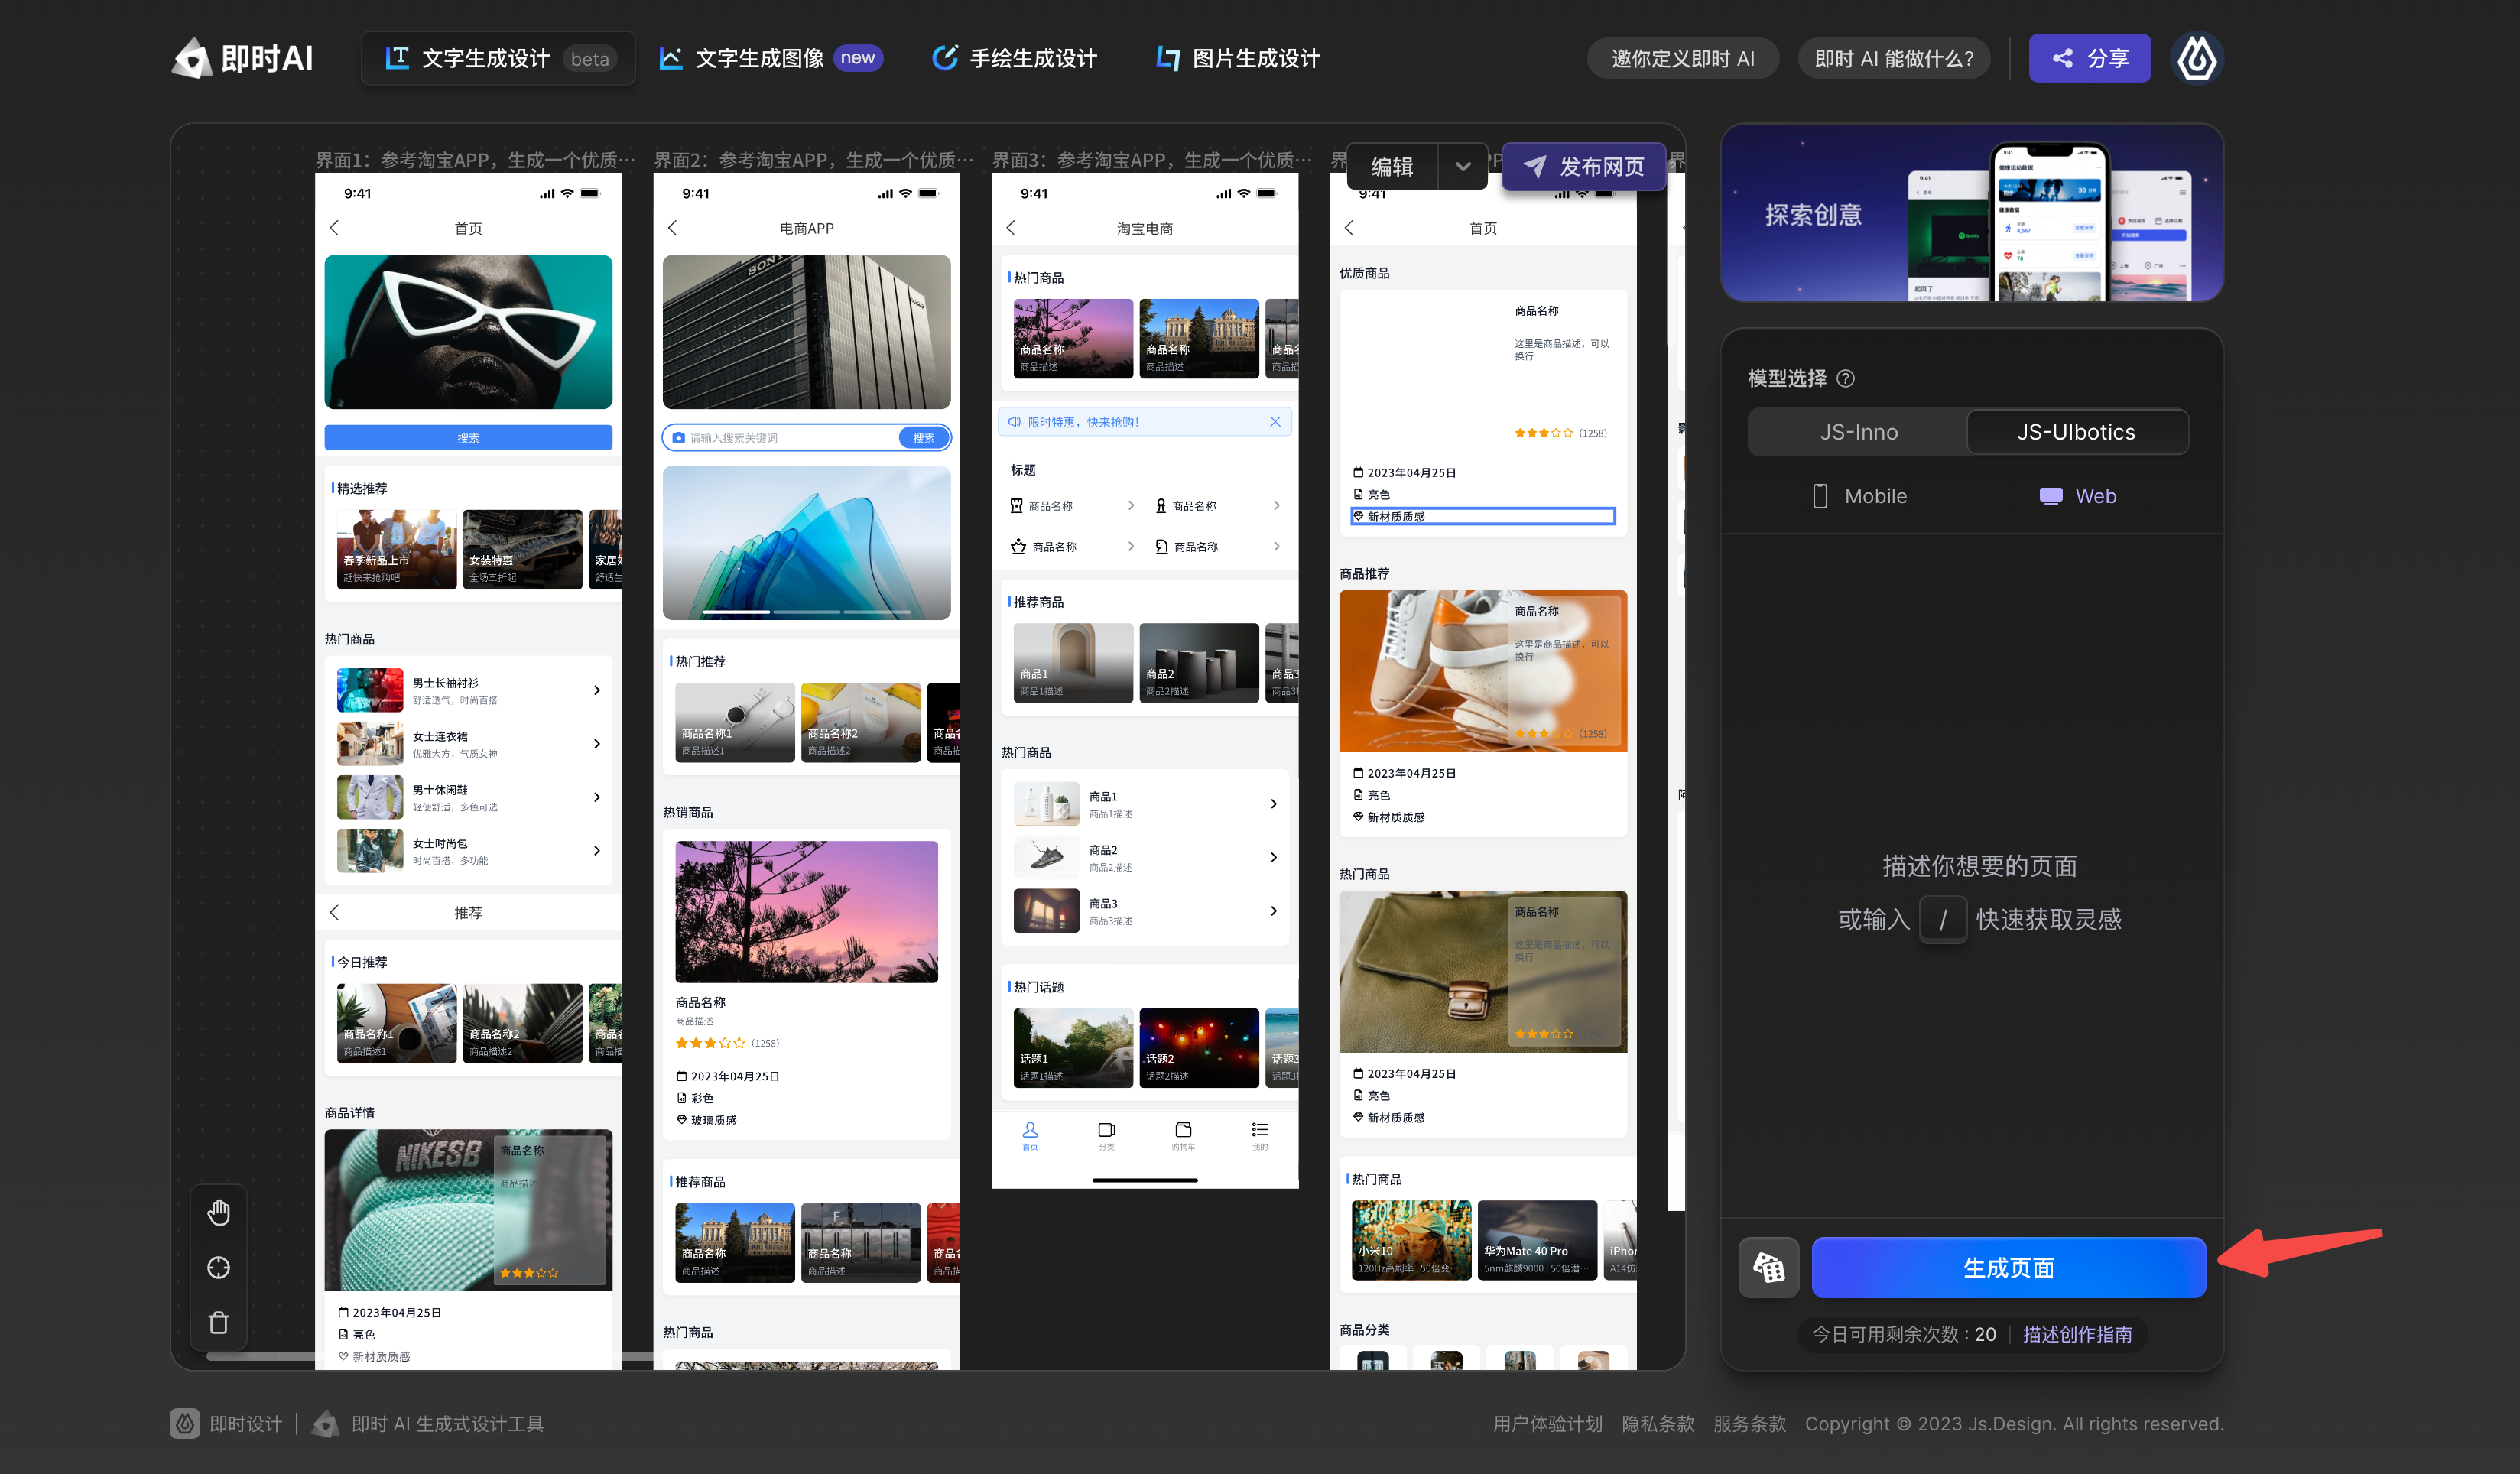Expand the 商品3 row chevron in 界面3
Image resolution: width=2520 pixels, height=1474 pixels.
pos(1273,911)
